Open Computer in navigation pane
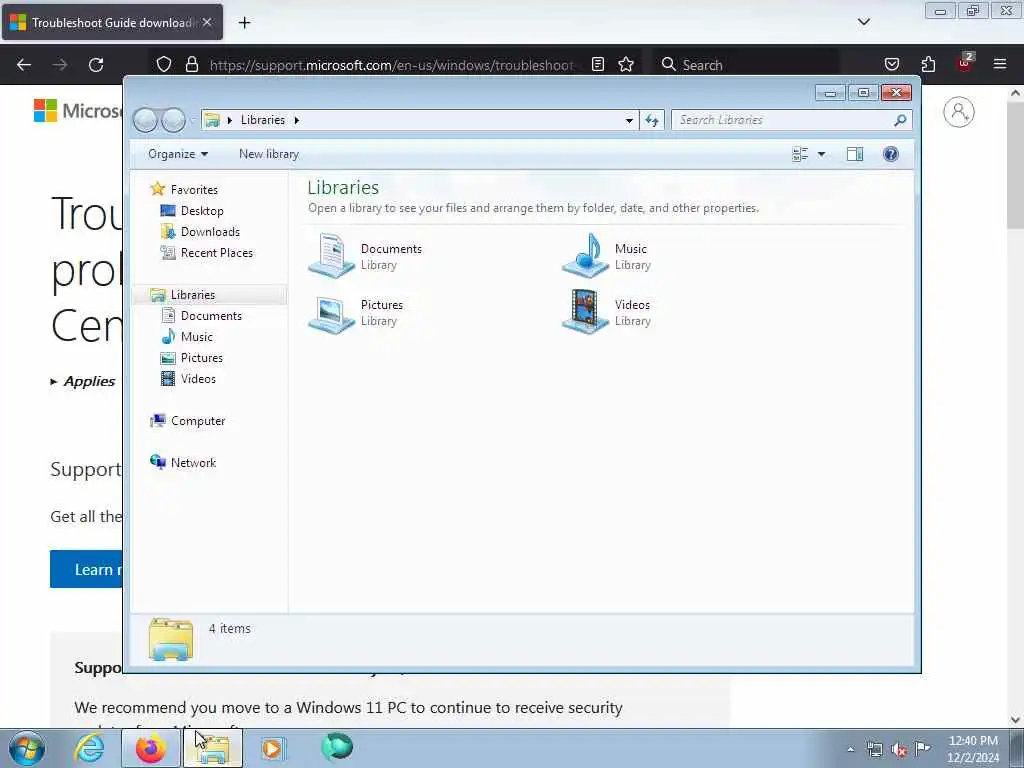Viewport: 1024px width, 768px height. tap(197, 421)
